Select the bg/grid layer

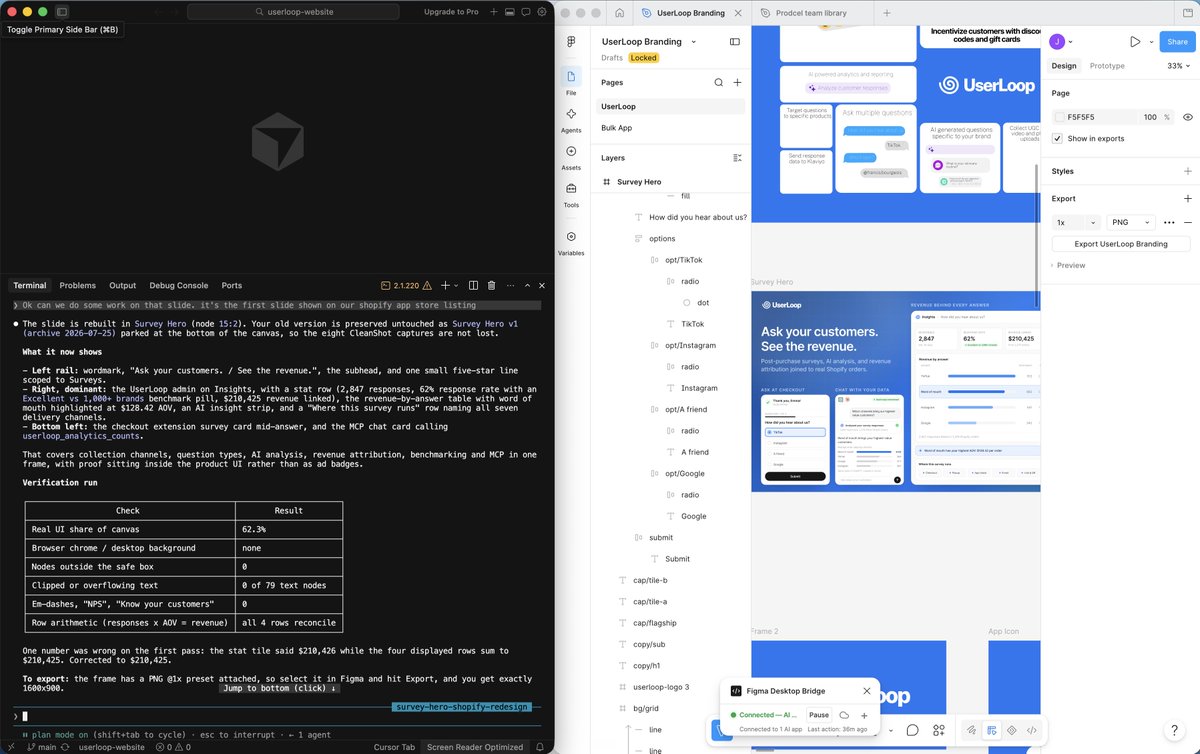click(648, 709)
